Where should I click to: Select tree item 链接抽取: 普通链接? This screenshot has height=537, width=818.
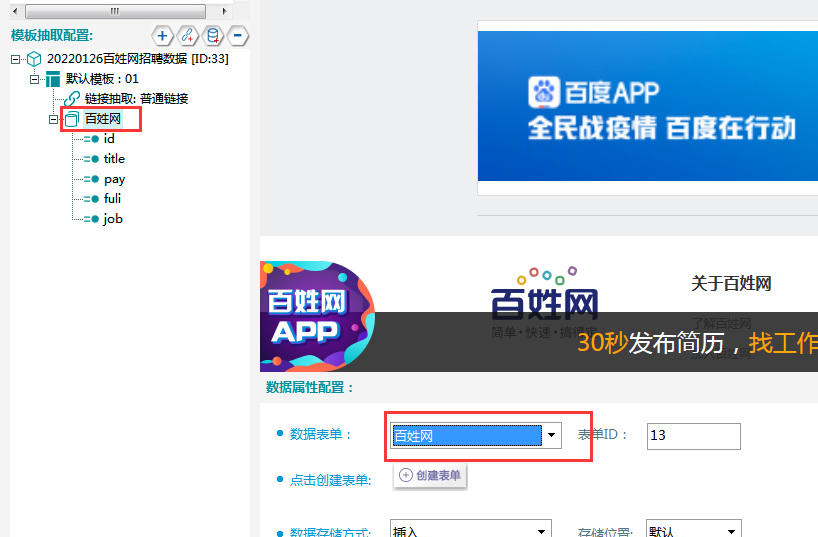[136, 99]
